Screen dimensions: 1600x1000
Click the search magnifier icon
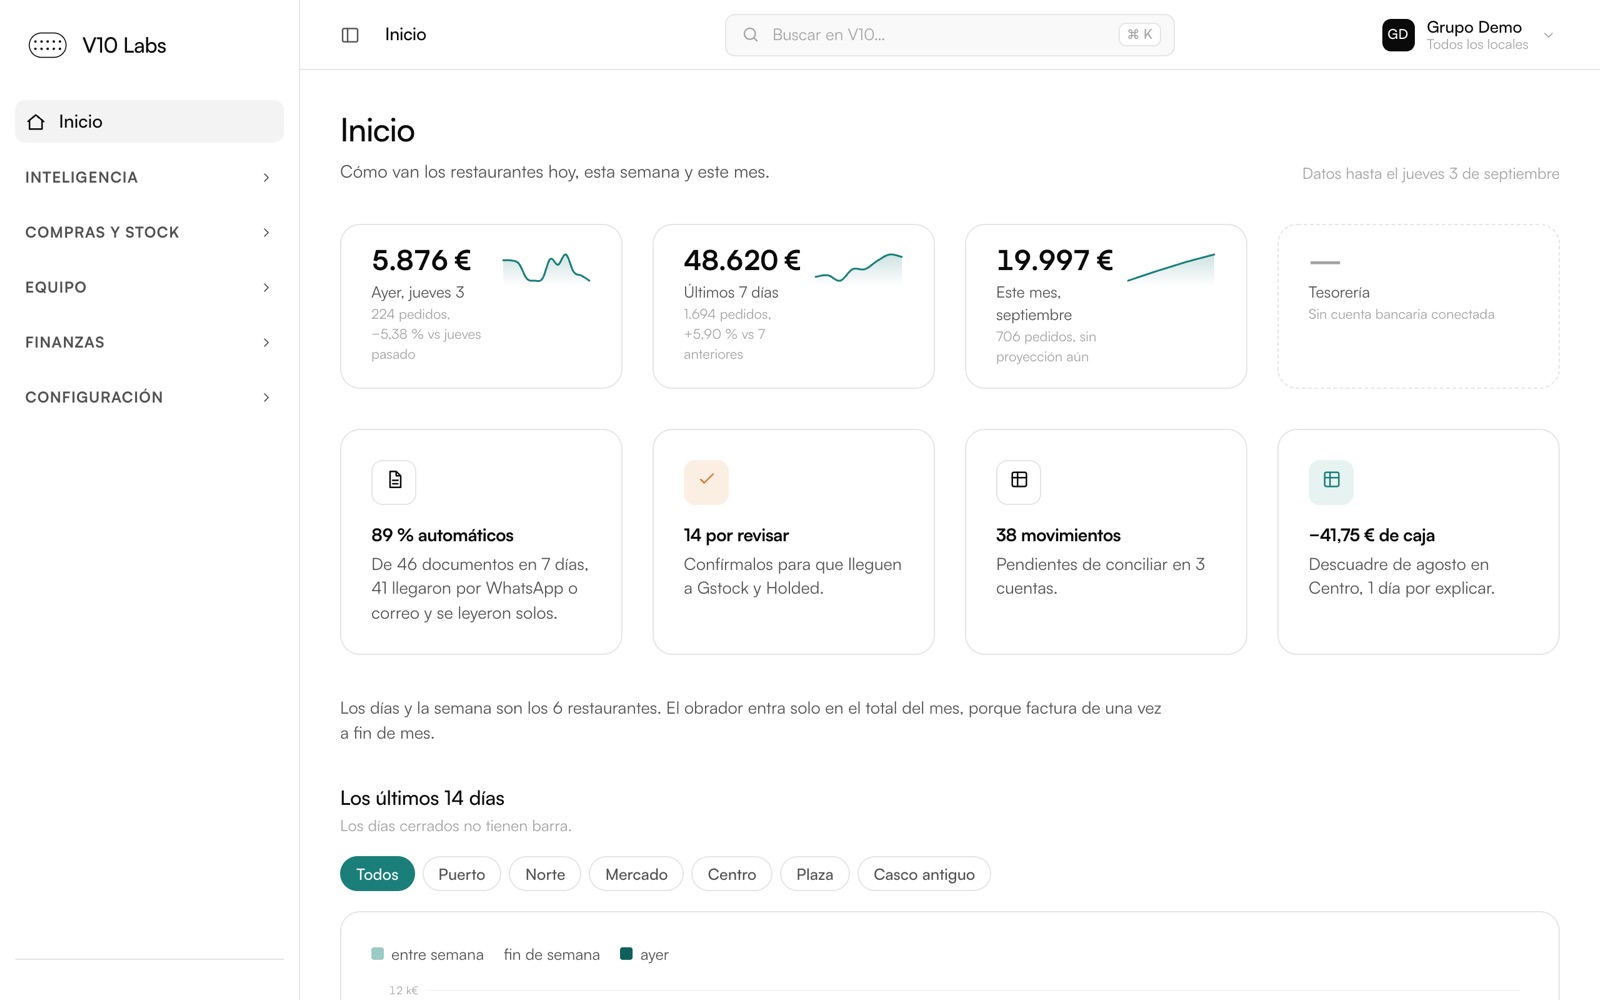750,35
